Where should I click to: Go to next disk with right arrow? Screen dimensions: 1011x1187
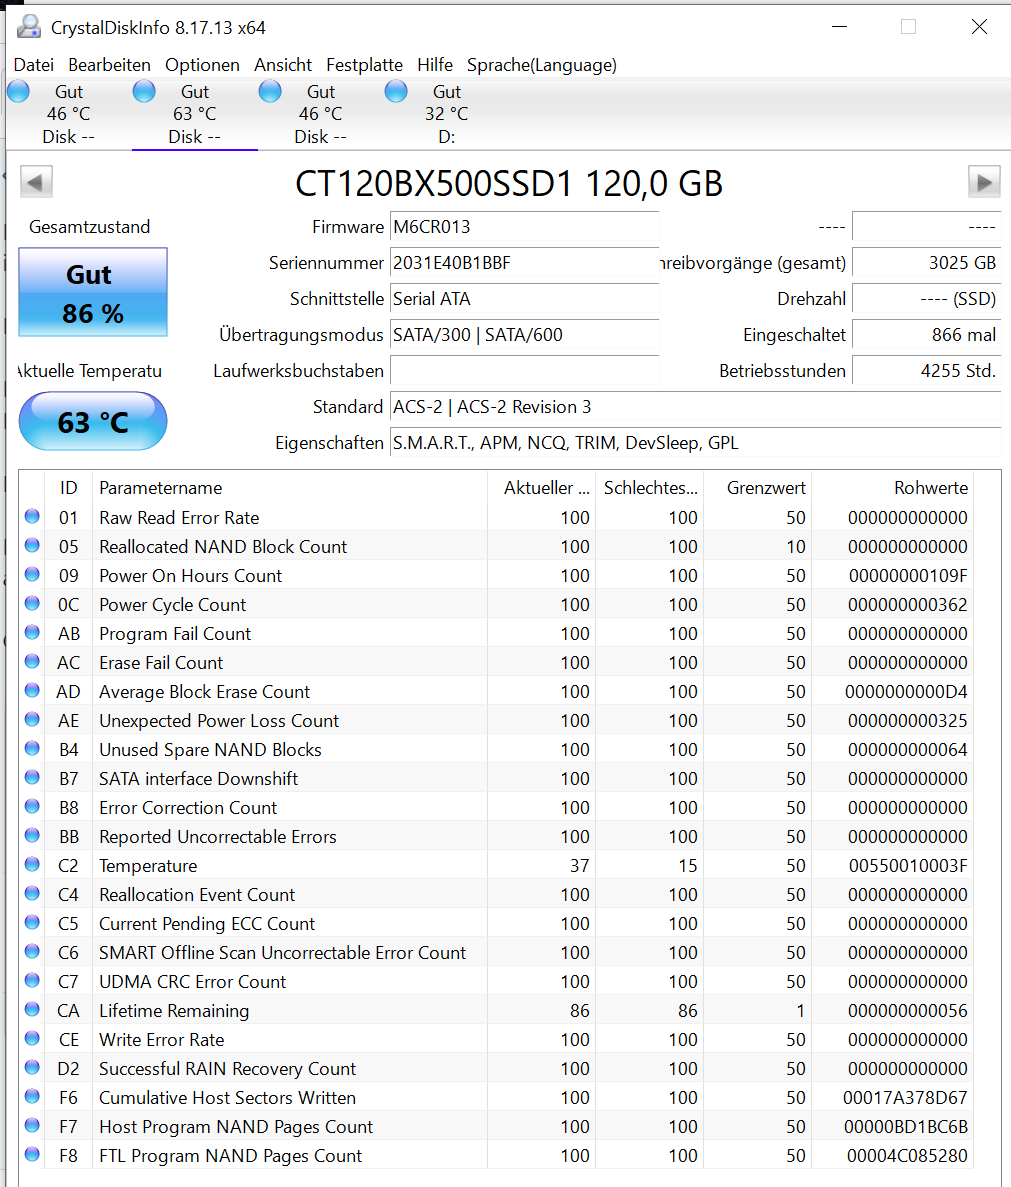tap(984, 182)
